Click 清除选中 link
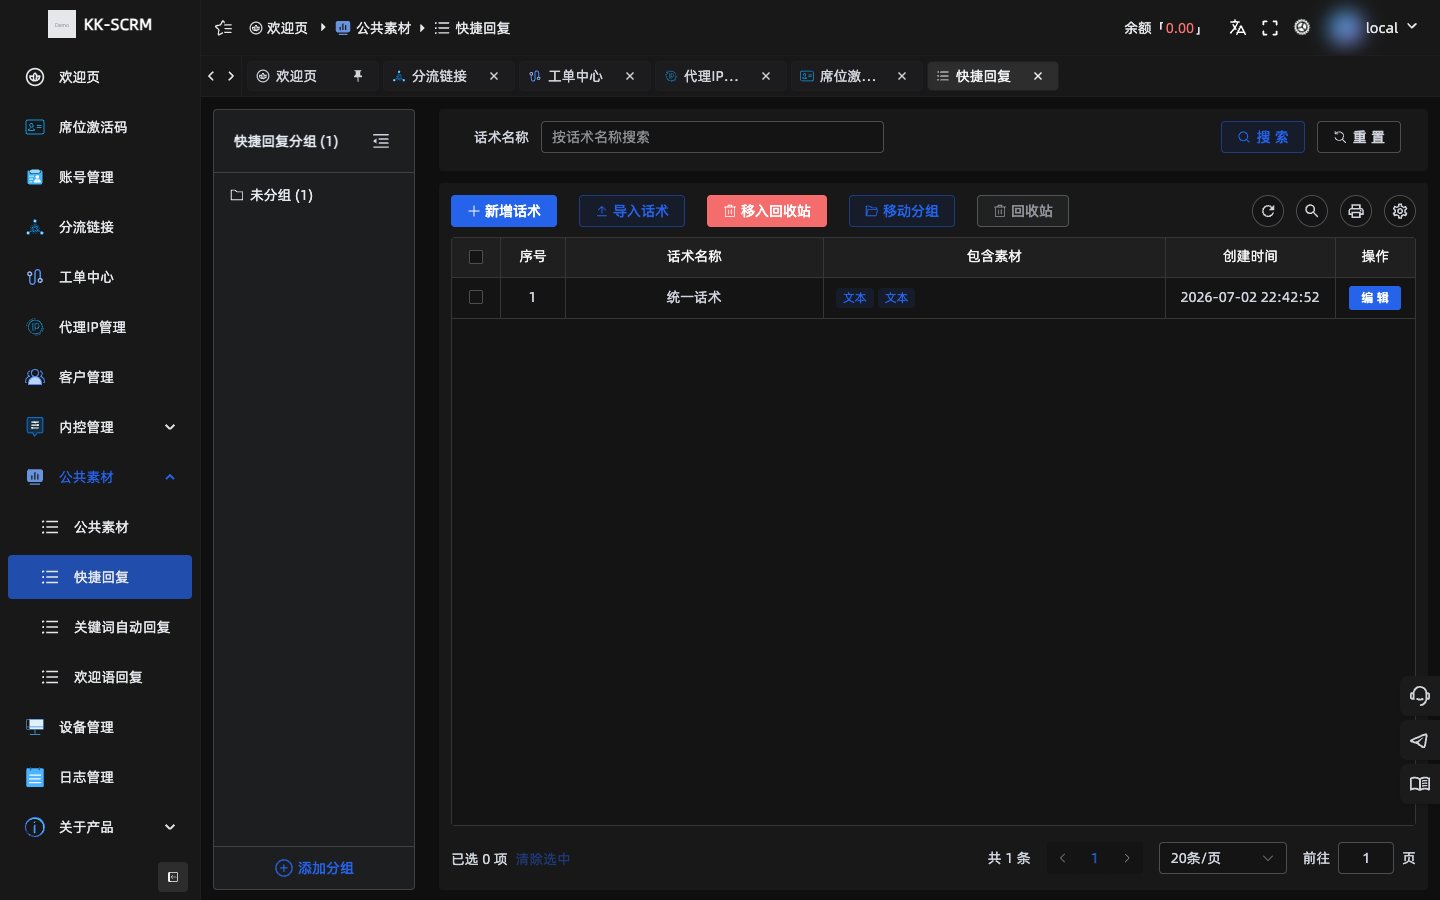 pos(543,859)
